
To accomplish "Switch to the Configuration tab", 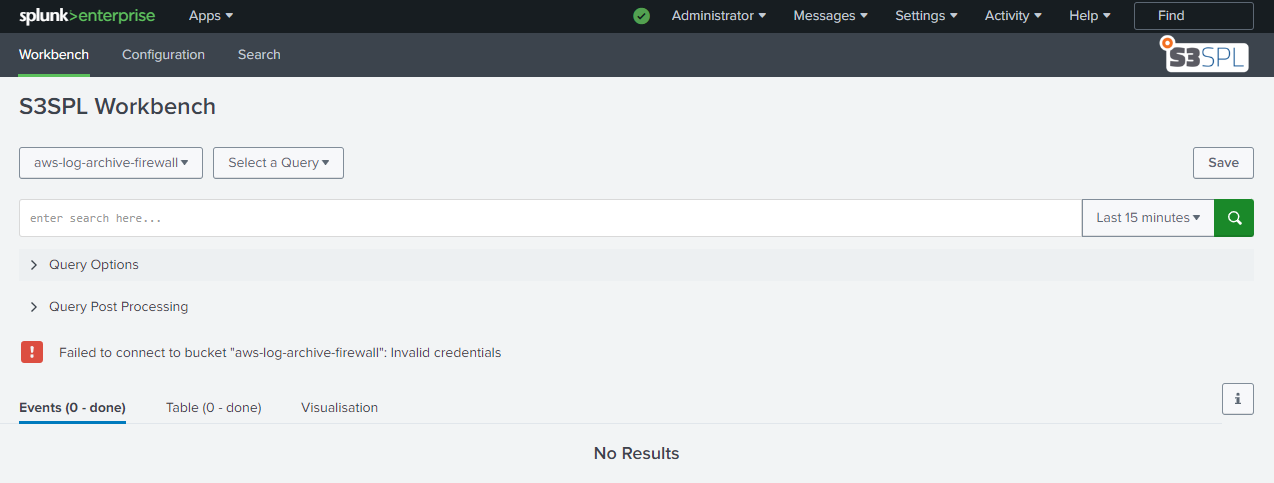I will pyautogui.click(x=163, y=55).
